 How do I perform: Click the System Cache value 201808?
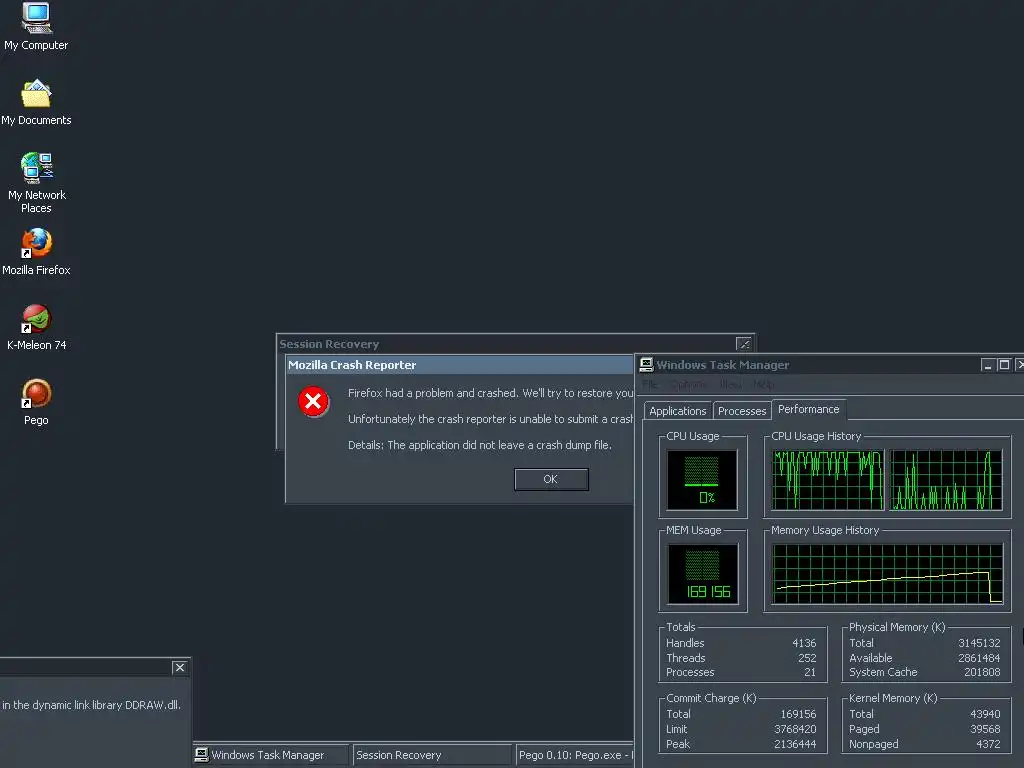(982, 672)
